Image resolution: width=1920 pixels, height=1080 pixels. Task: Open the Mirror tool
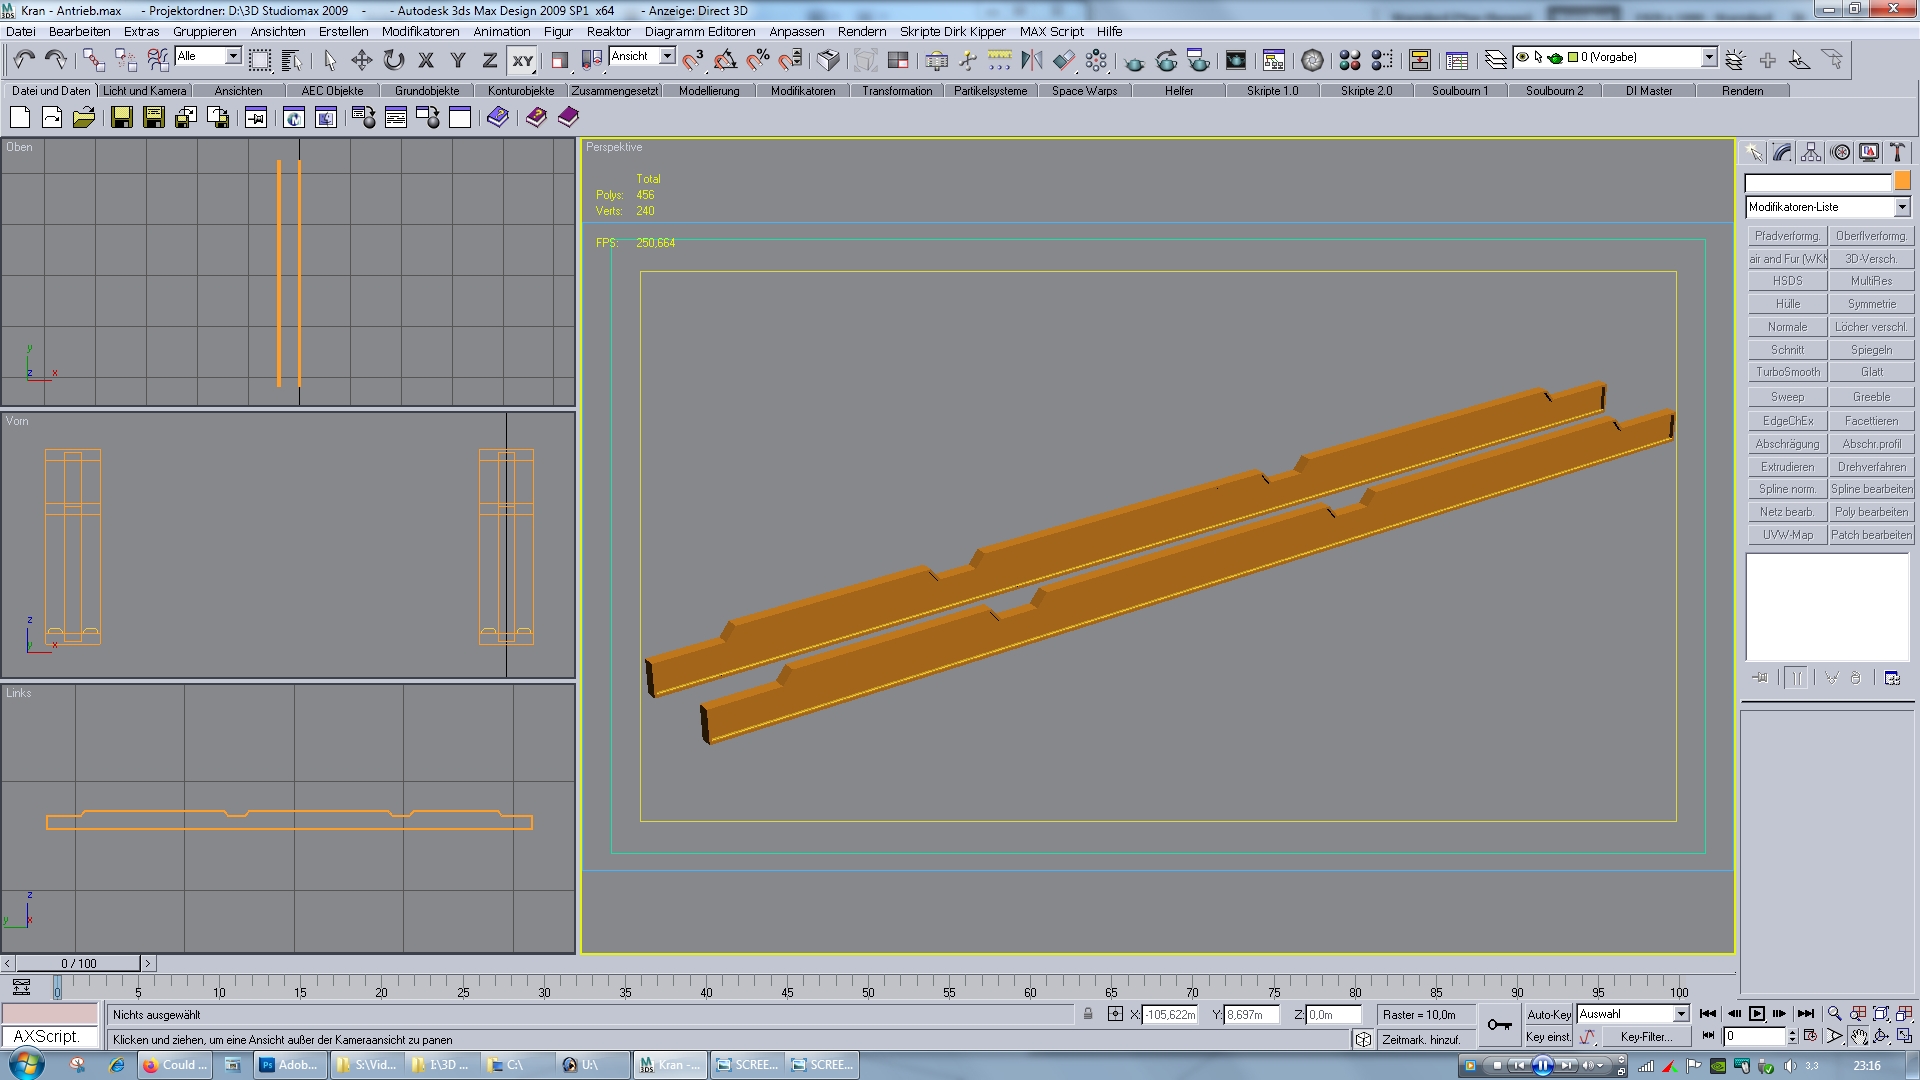[1032, 60]
